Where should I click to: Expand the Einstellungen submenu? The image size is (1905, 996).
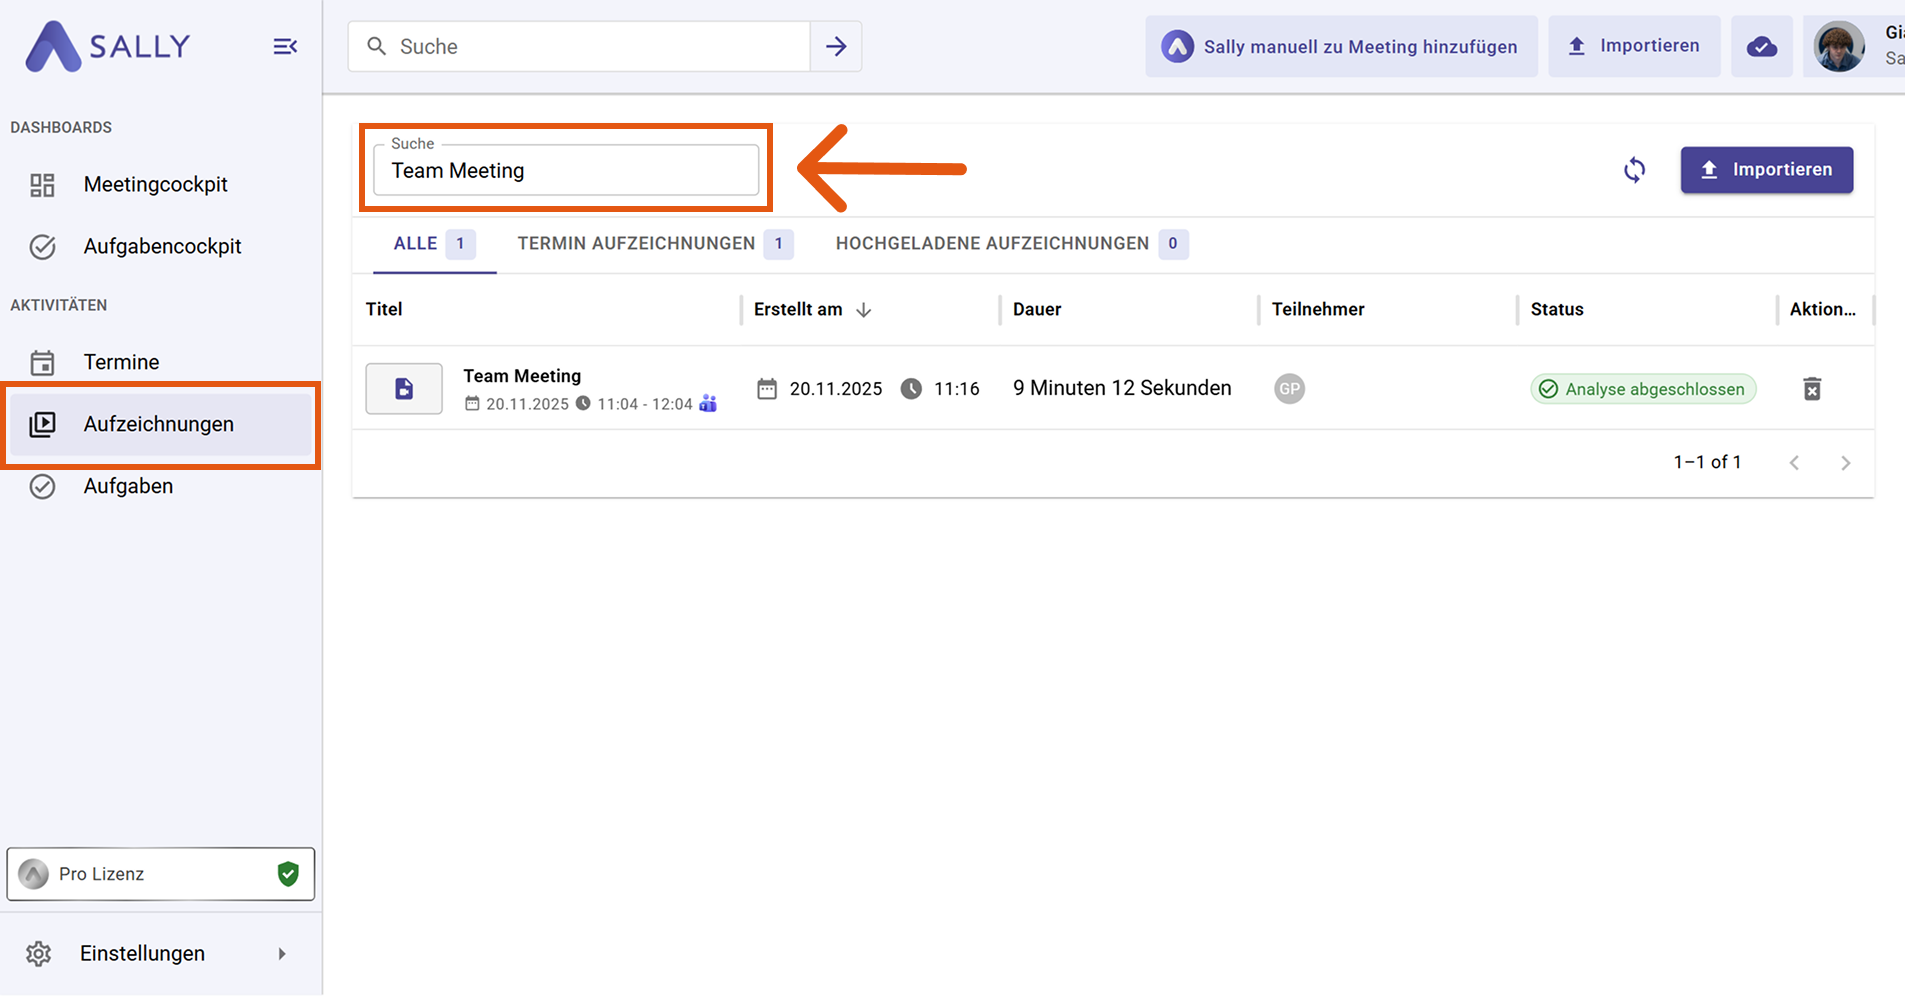[281, 954]
